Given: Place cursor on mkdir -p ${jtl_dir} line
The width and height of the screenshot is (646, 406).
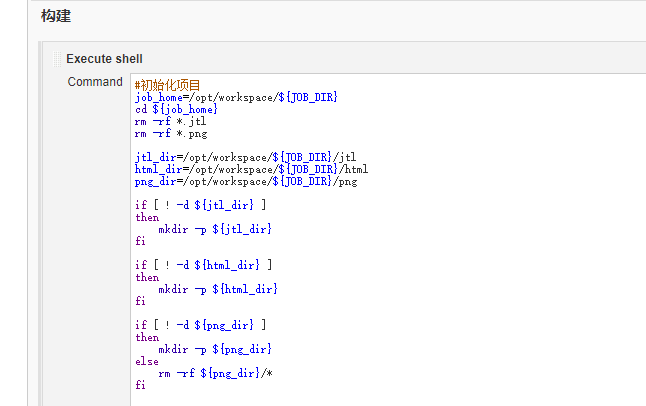Looking at the screenshot, I should click(214, 229).
